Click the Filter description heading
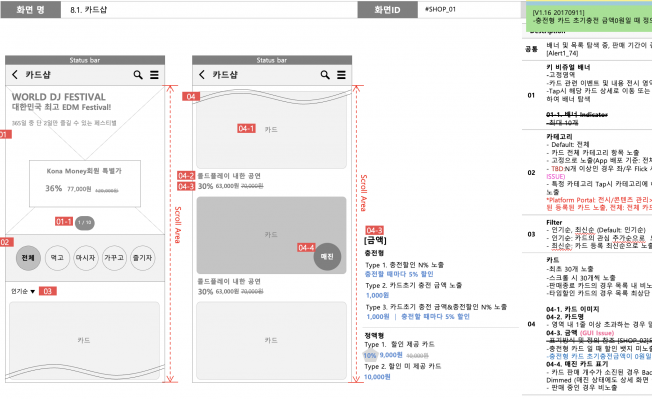The height and width of the screenshot is (399, 652). 554,222
